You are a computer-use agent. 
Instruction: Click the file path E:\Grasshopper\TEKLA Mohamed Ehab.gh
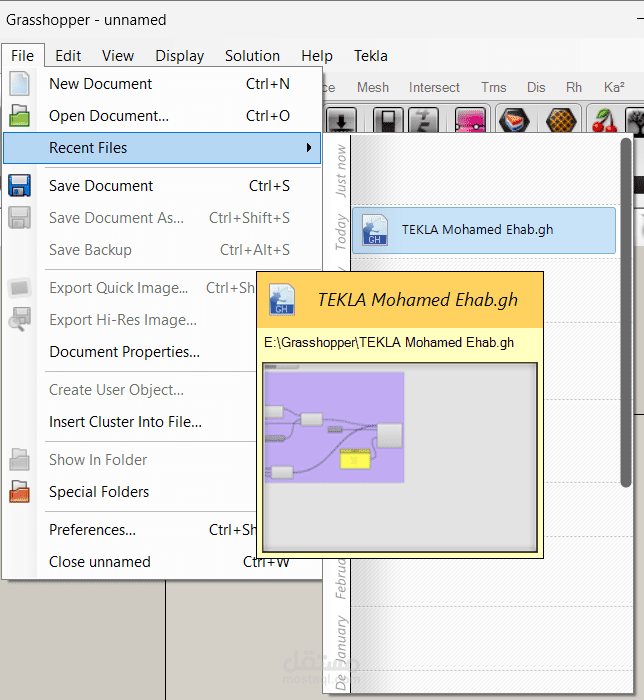click(x=389, y=343)
